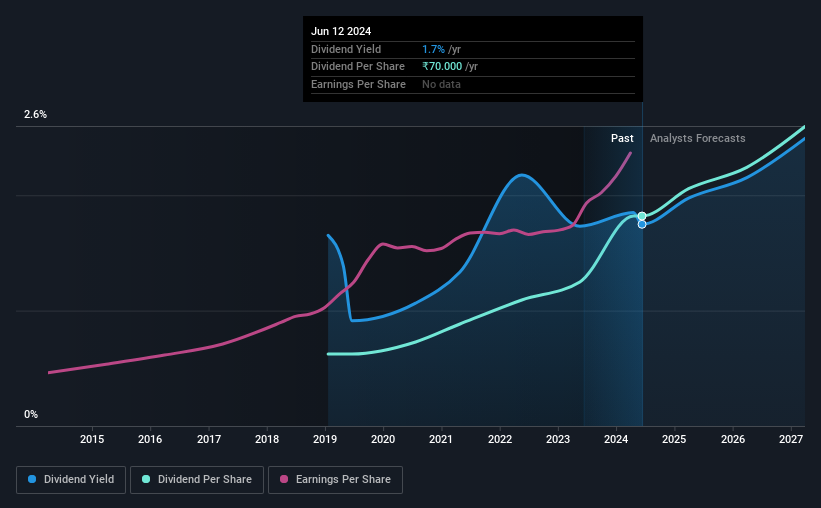
Task: Click the 2023 x-axis label
Action: coord(558,439)
